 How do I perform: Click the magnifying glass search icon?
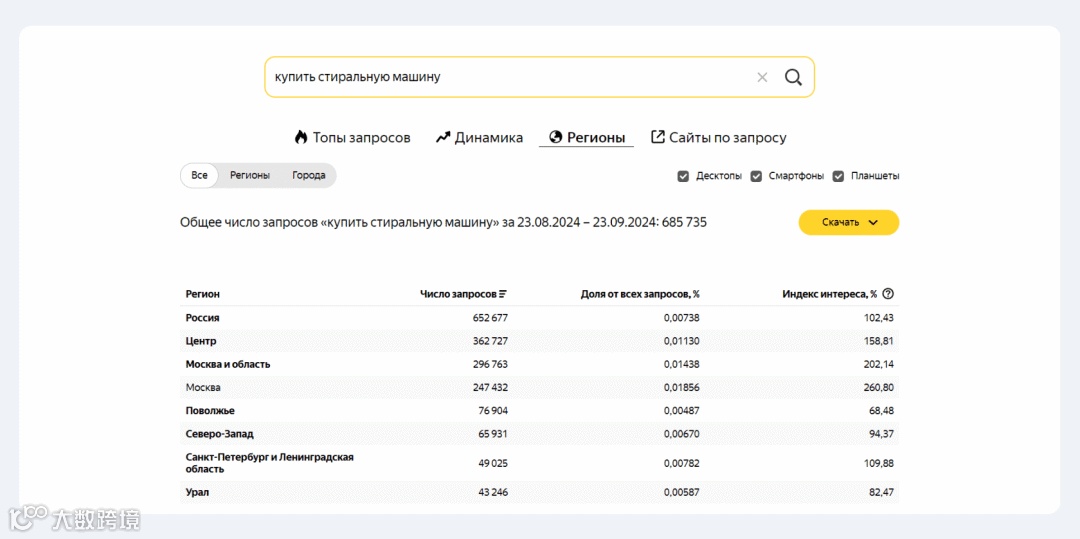coord(793,77)
